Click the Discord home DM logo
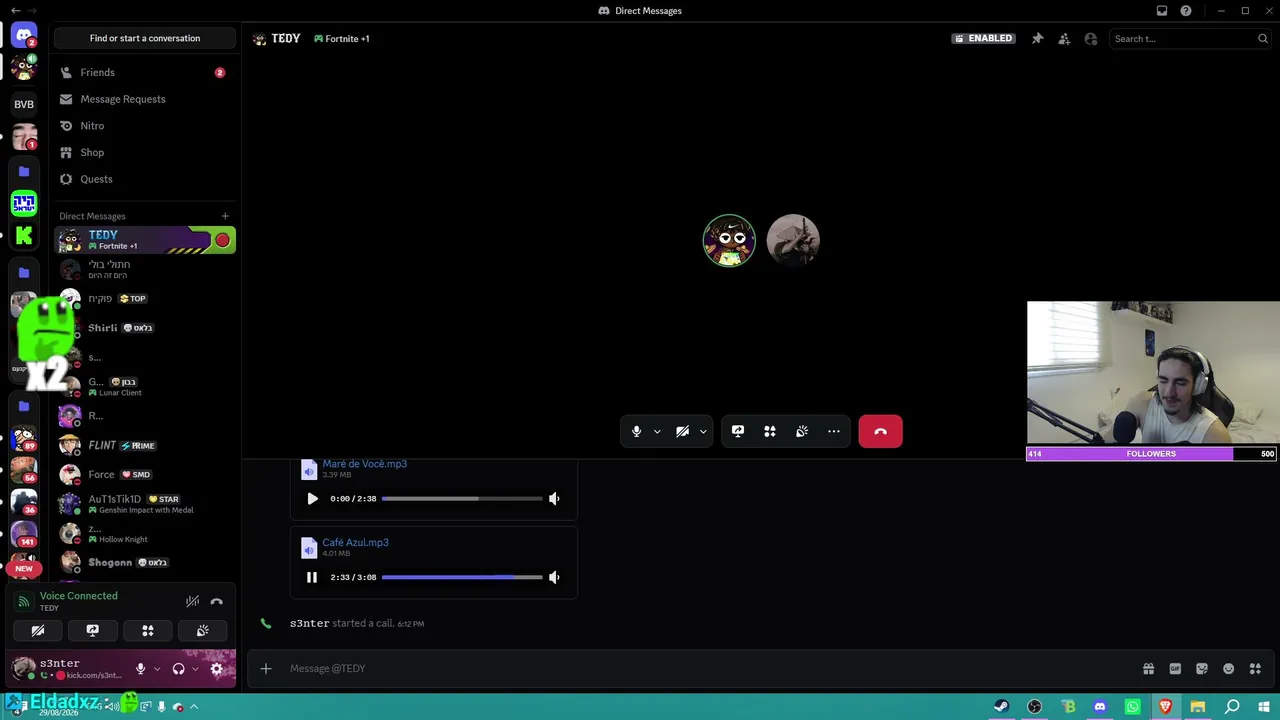Screen dimensions: 1280x720 pos(24,36)
